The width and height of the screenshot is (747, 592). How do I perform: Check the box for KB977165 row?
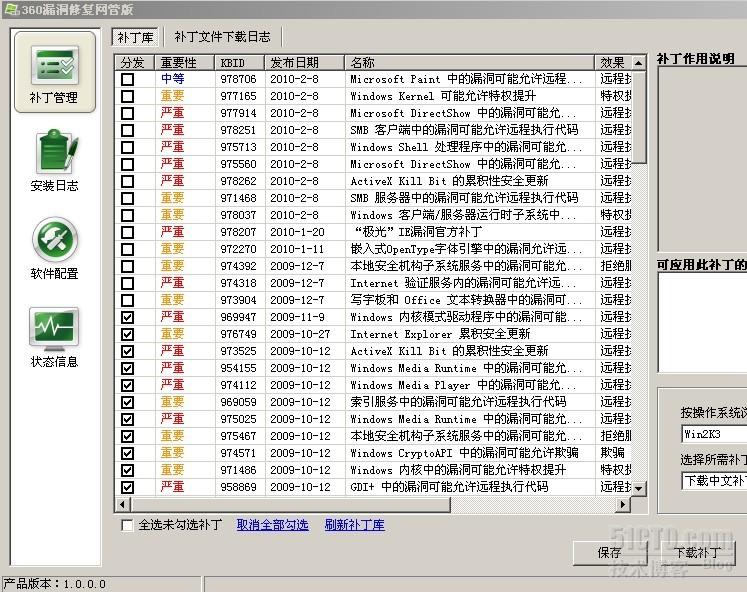tap(127, 96)
